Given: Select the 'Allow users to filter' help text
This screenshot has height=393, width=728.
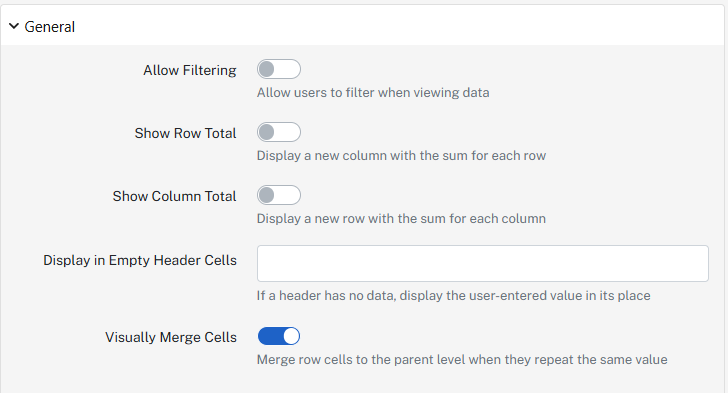Looking at the screenshot, I should pyautogui.click(x=373, y=92).
